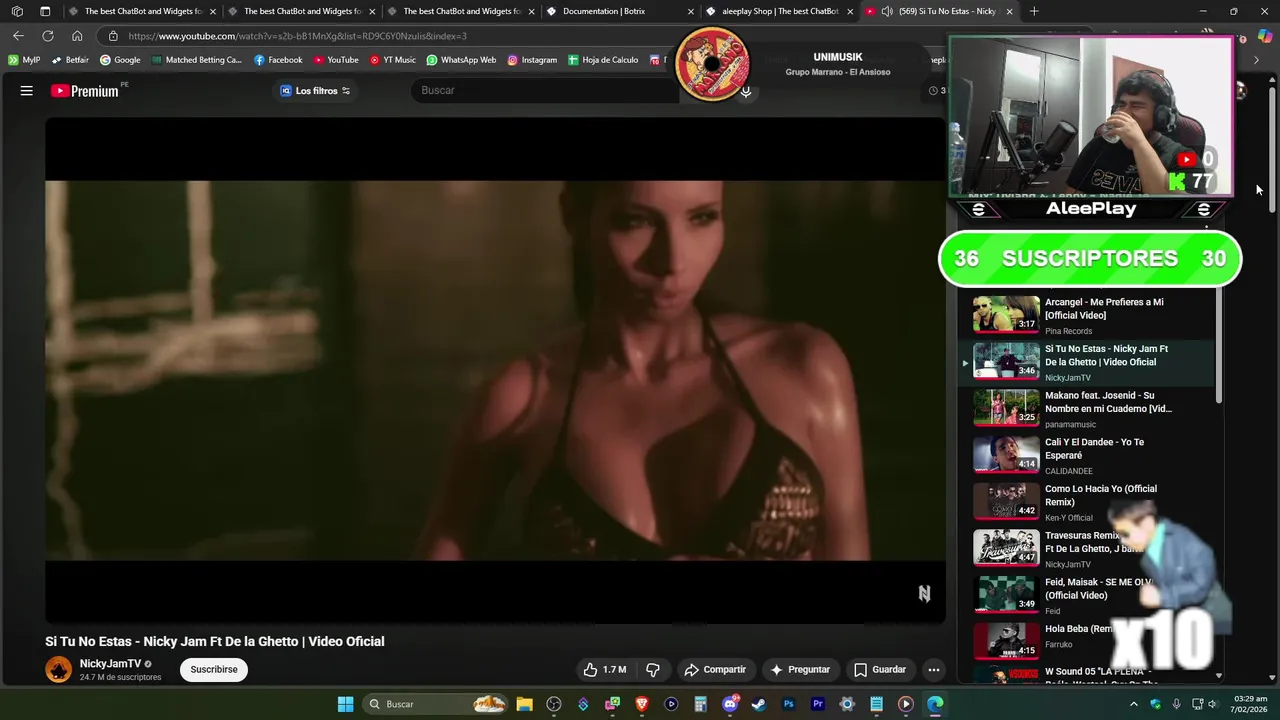Screen dimensions: 1280x720
Task: Start voice search with the microphone icon
Action: [x=746, y=91]
